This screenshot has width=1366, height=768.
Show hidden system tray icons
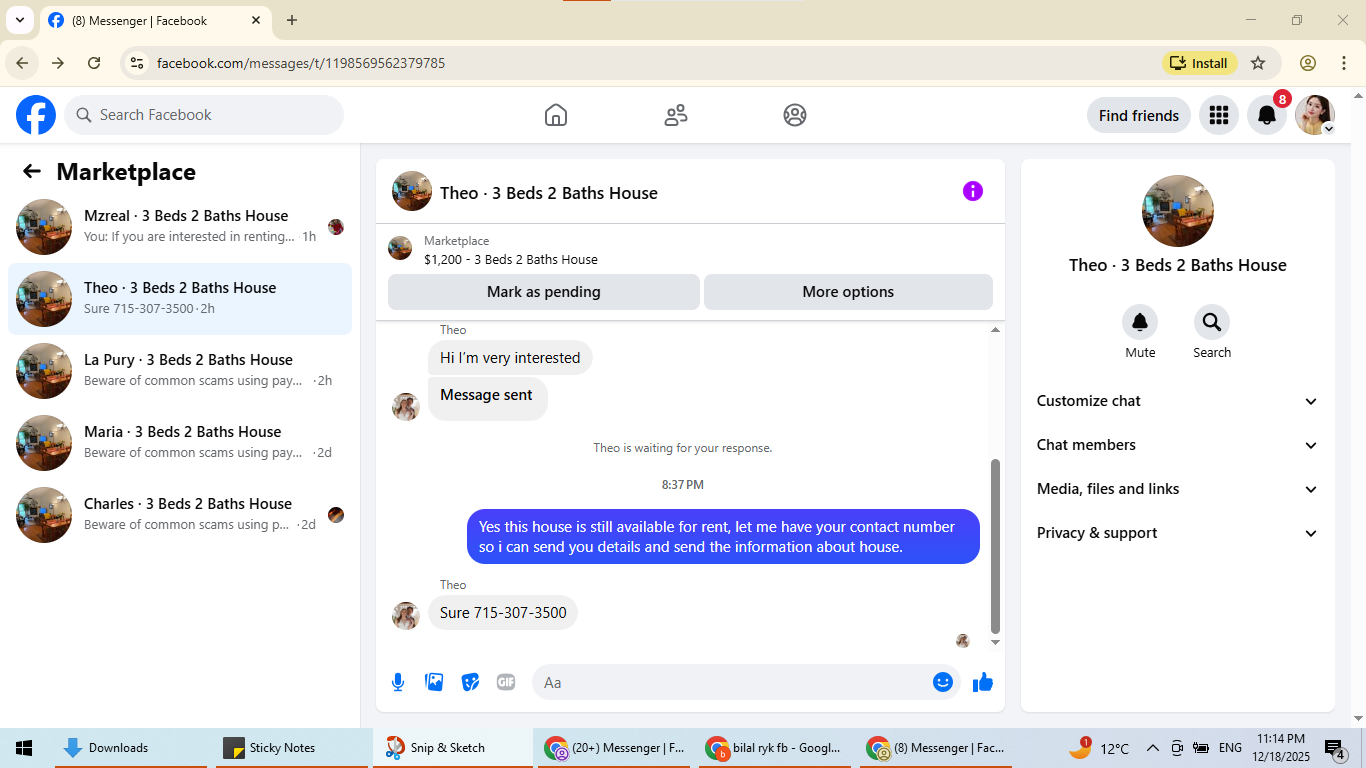[x=1152, y=748]
